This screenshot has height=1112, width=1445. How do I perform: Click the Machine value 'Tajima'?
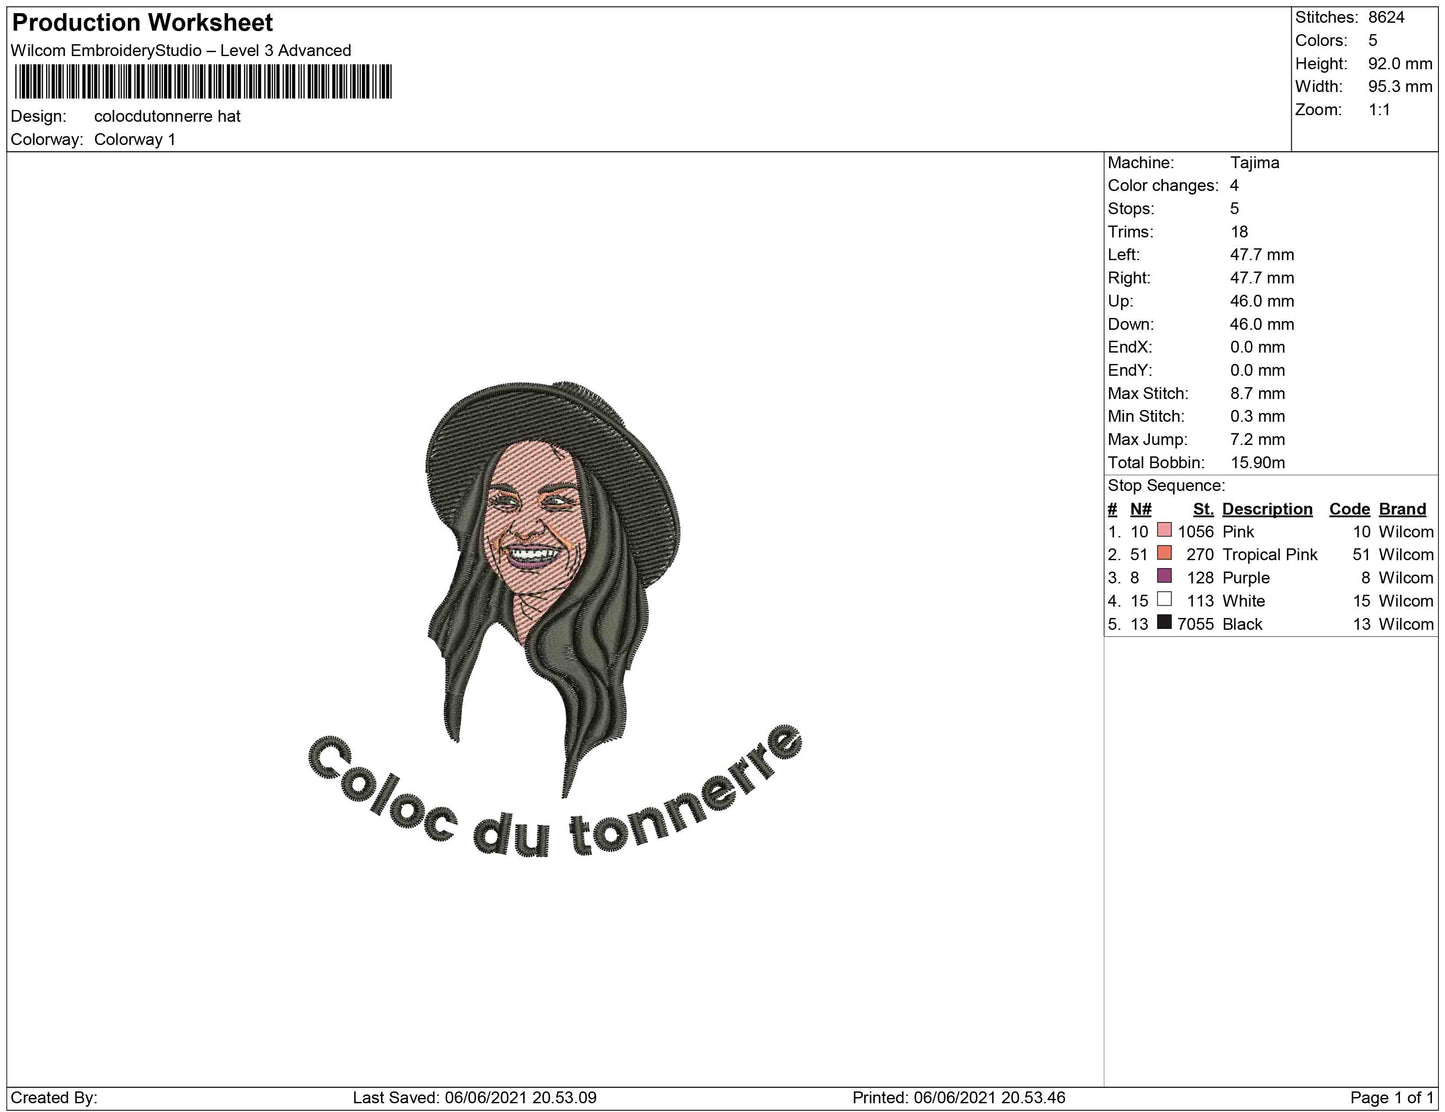pyautogui.click(x=1254, y=162)
